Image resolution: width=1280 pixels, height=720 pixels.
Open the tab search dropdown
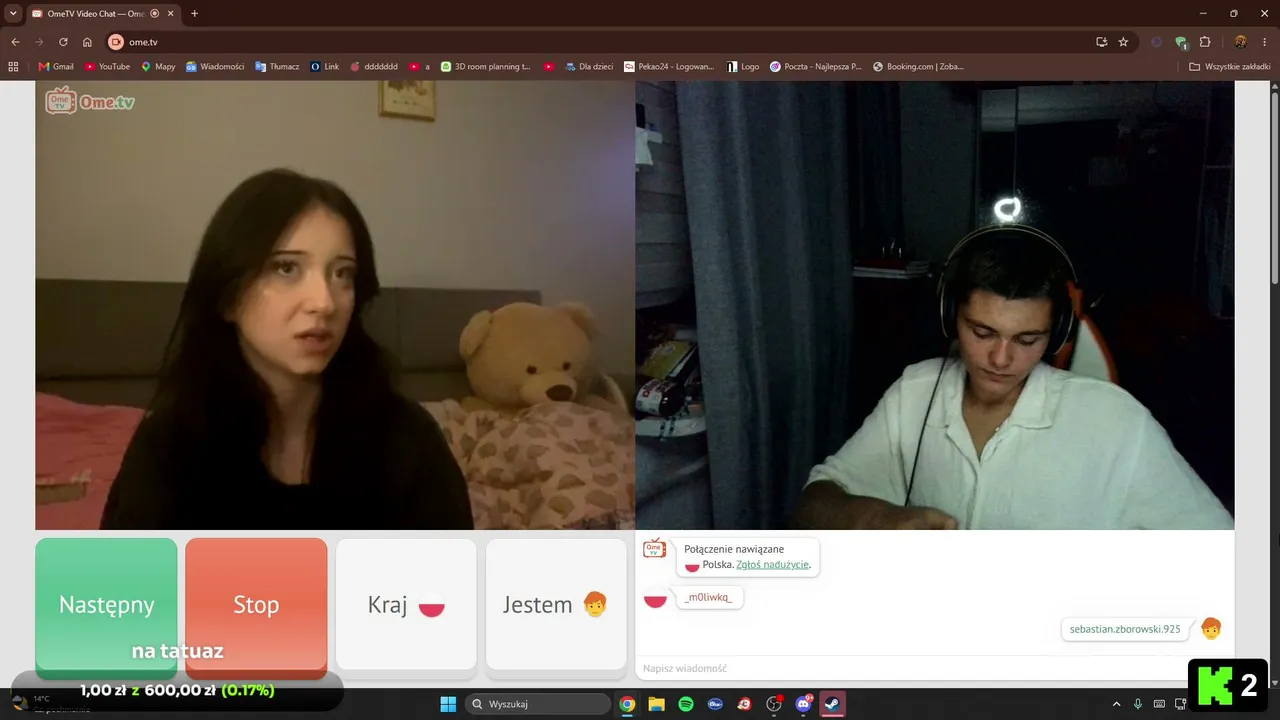click(x=13, y=14)
